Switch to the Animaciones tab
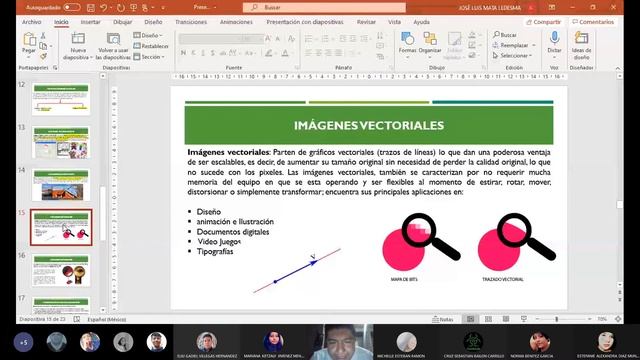 pos(236,22)
